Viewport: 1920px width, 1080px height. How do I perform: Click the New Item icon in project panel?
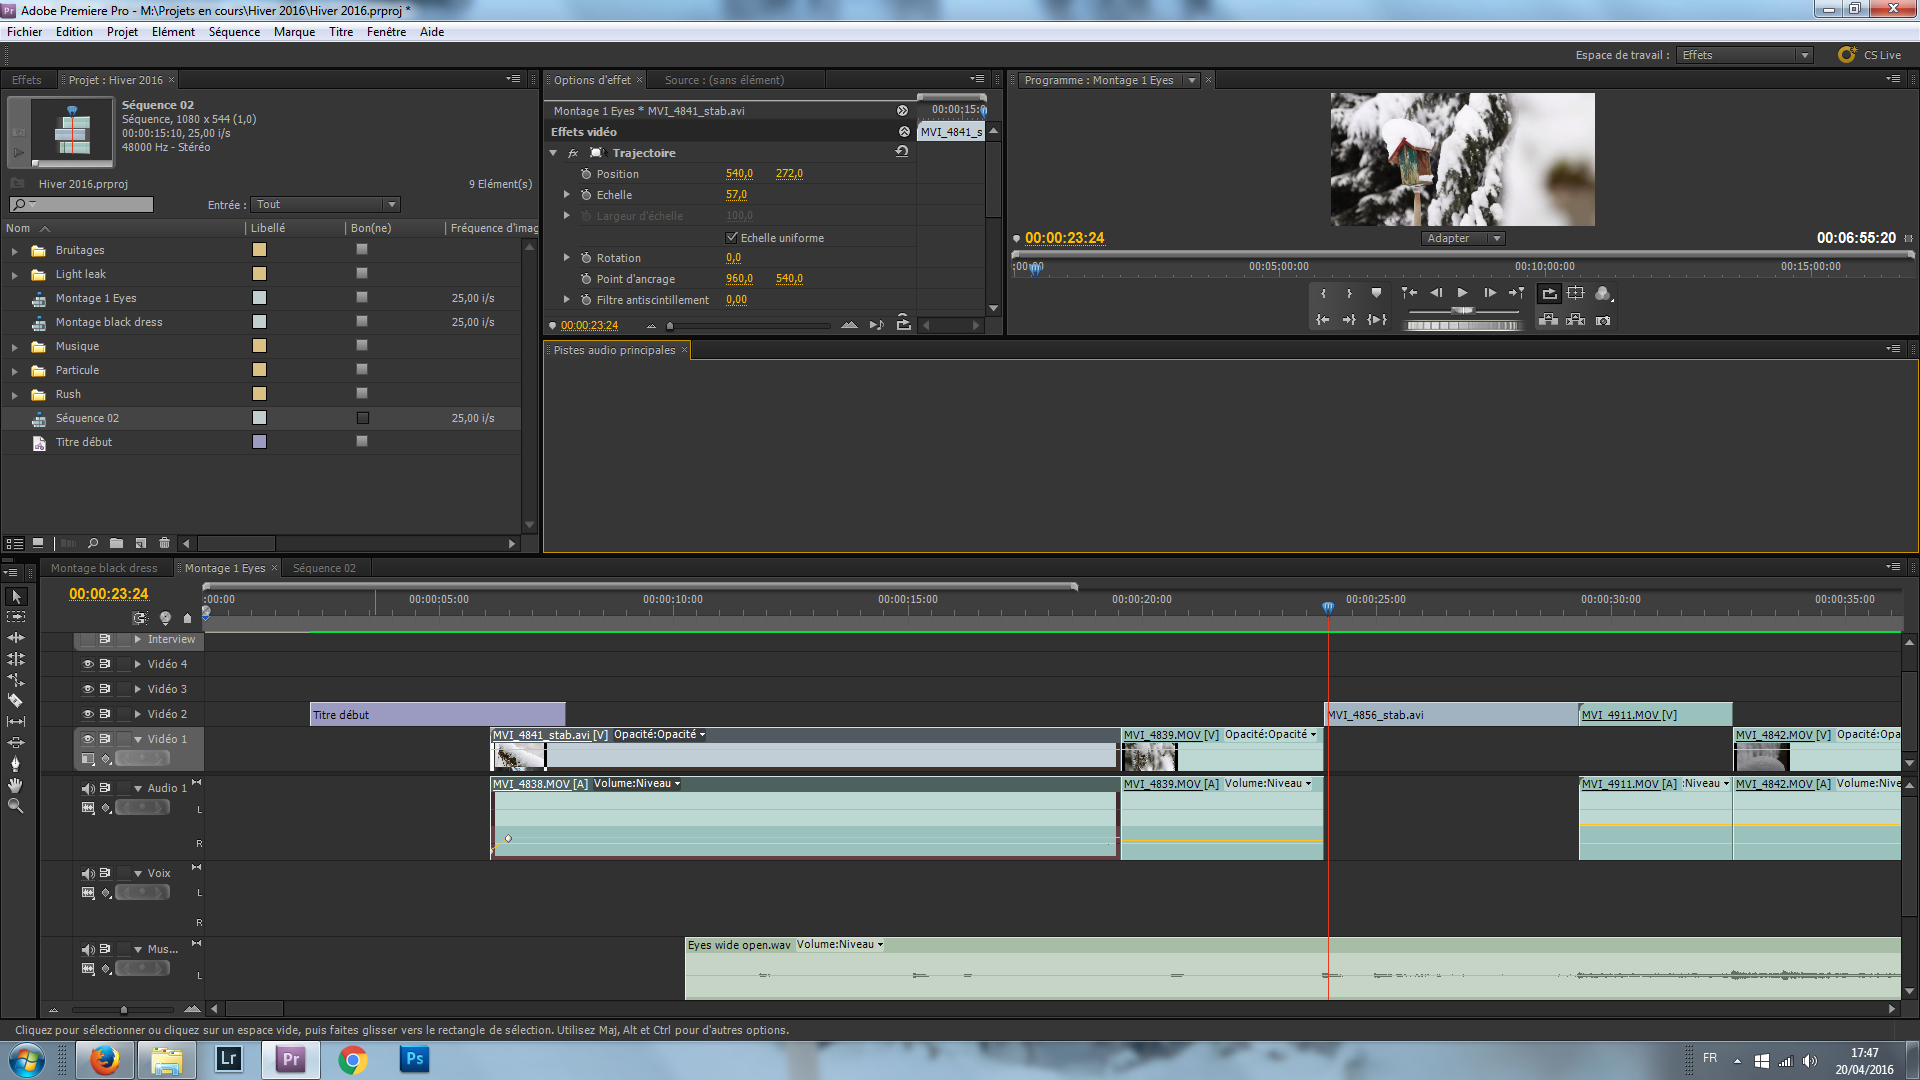141,543
